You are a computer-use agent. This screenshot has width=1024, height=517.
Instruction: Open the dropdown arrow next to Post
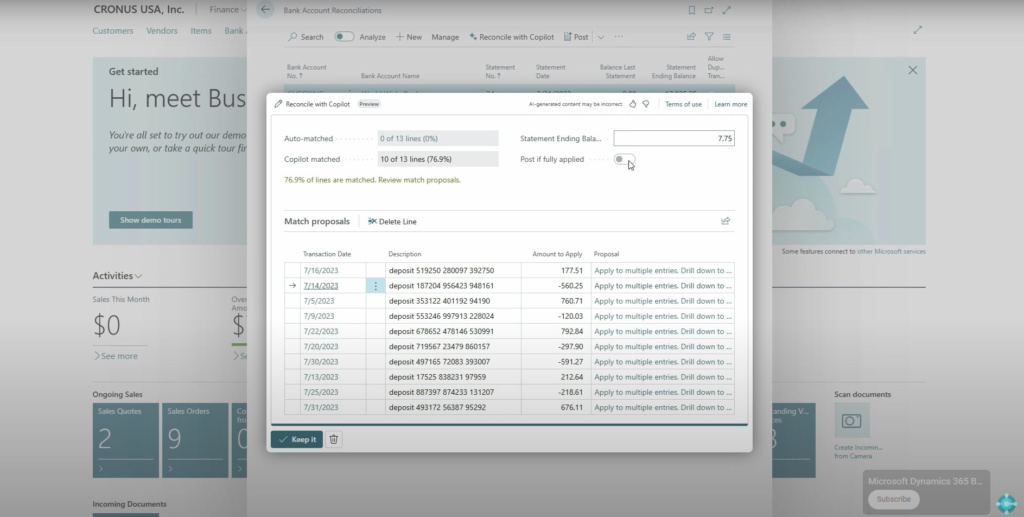coord(600,37)
